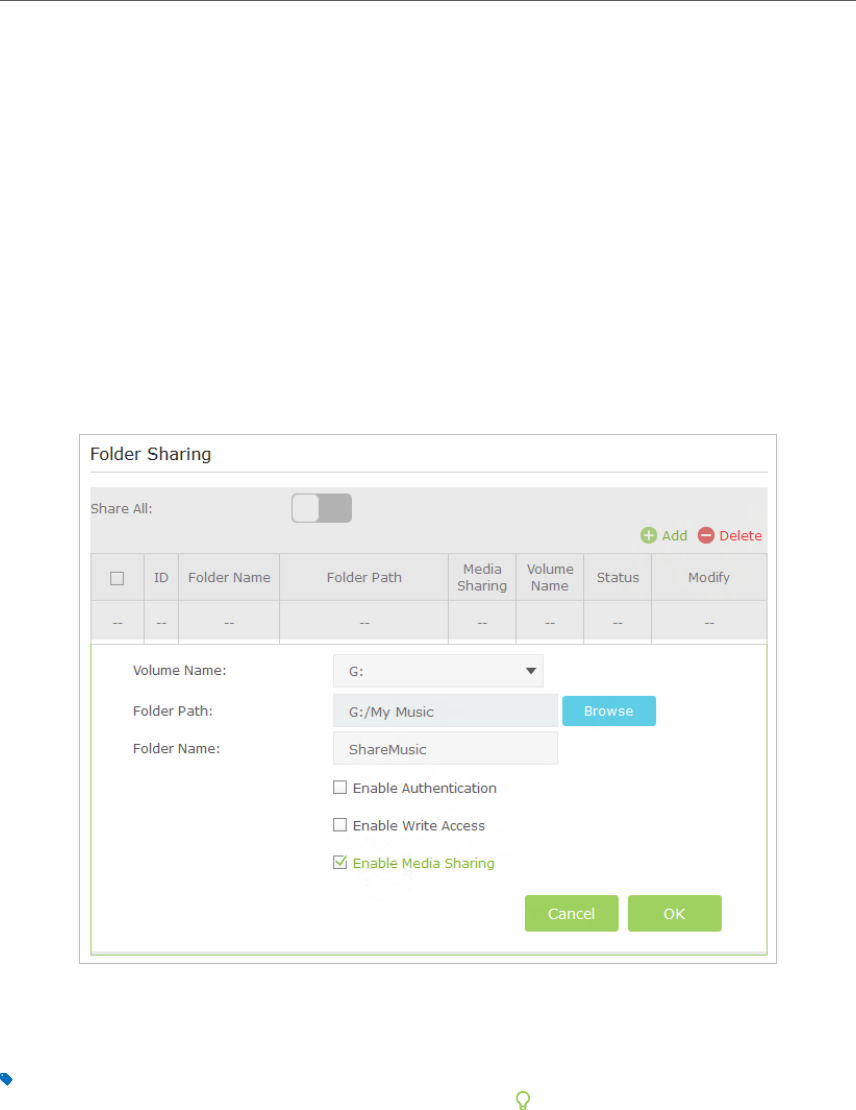856x1110 pixels.
Task: Click the green Add plus icon
Action: (x=648, y=536)
